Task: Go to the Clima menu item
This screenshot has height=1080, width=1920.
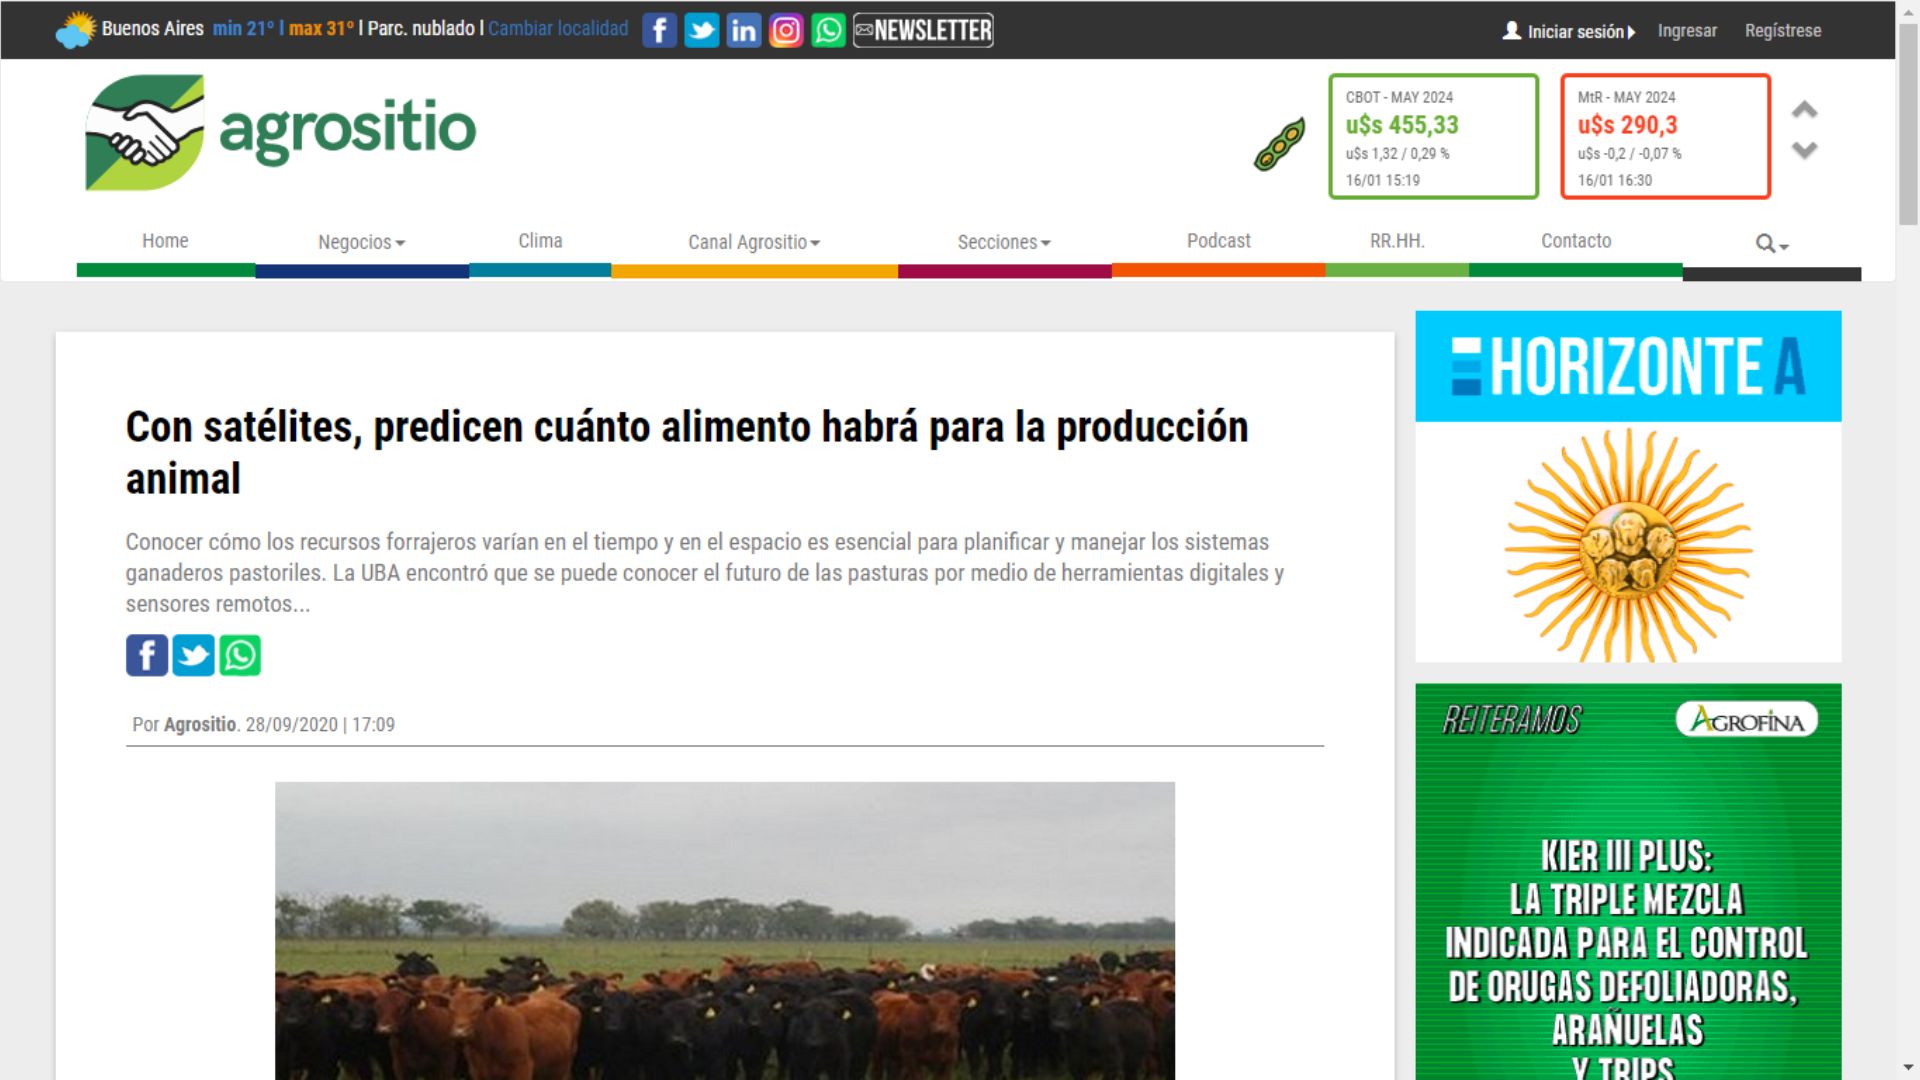Action: click(x=540, y=241)
